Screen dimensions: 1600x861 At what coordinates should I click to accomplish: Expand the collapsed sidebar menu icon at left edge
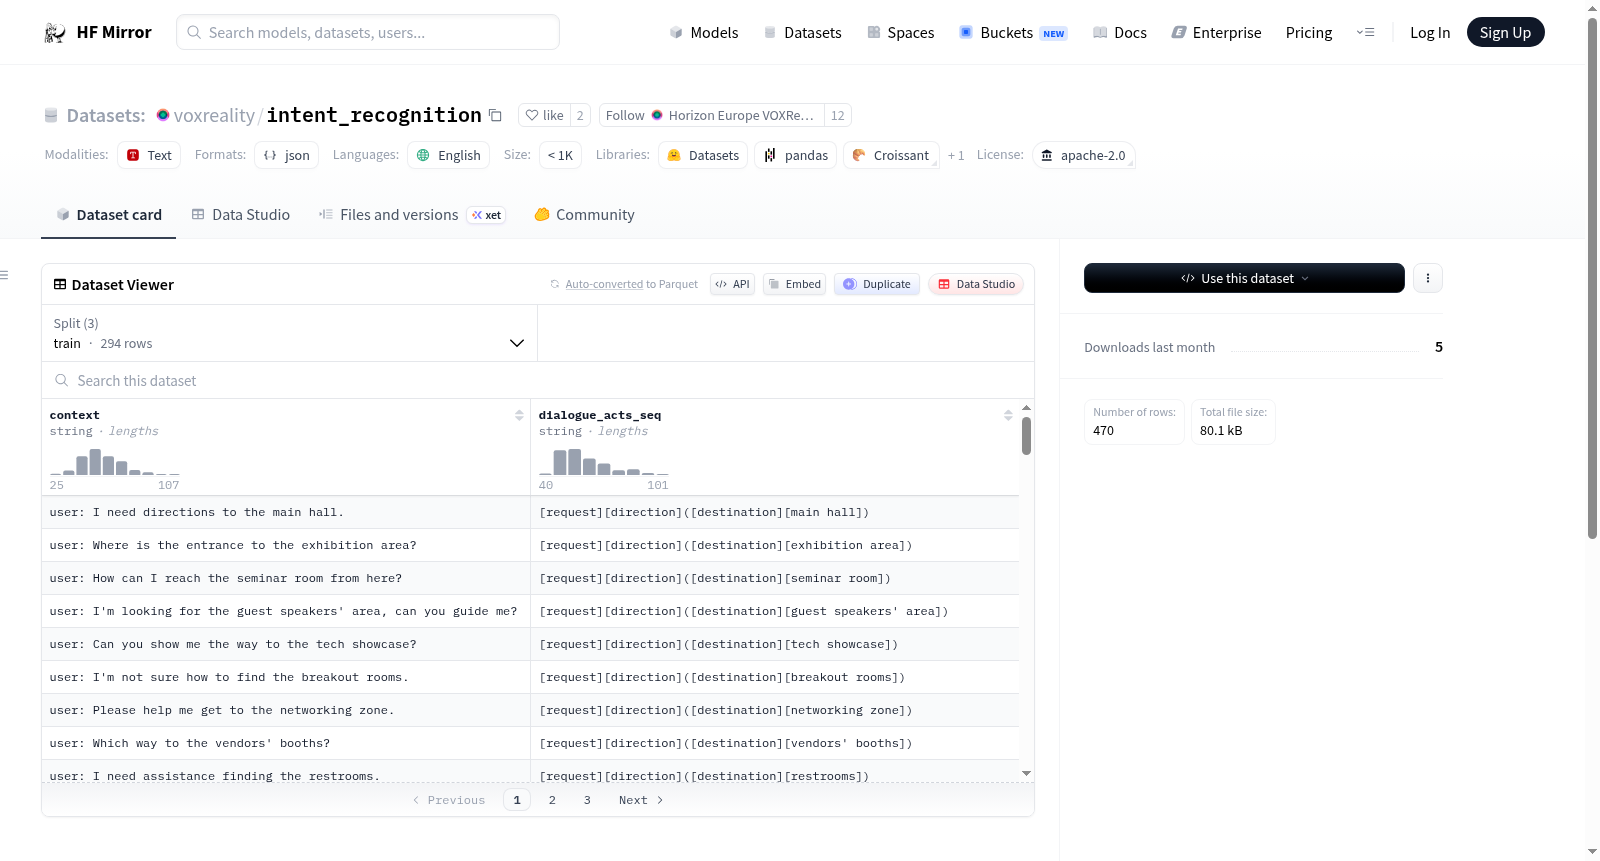tap(4, 275)
